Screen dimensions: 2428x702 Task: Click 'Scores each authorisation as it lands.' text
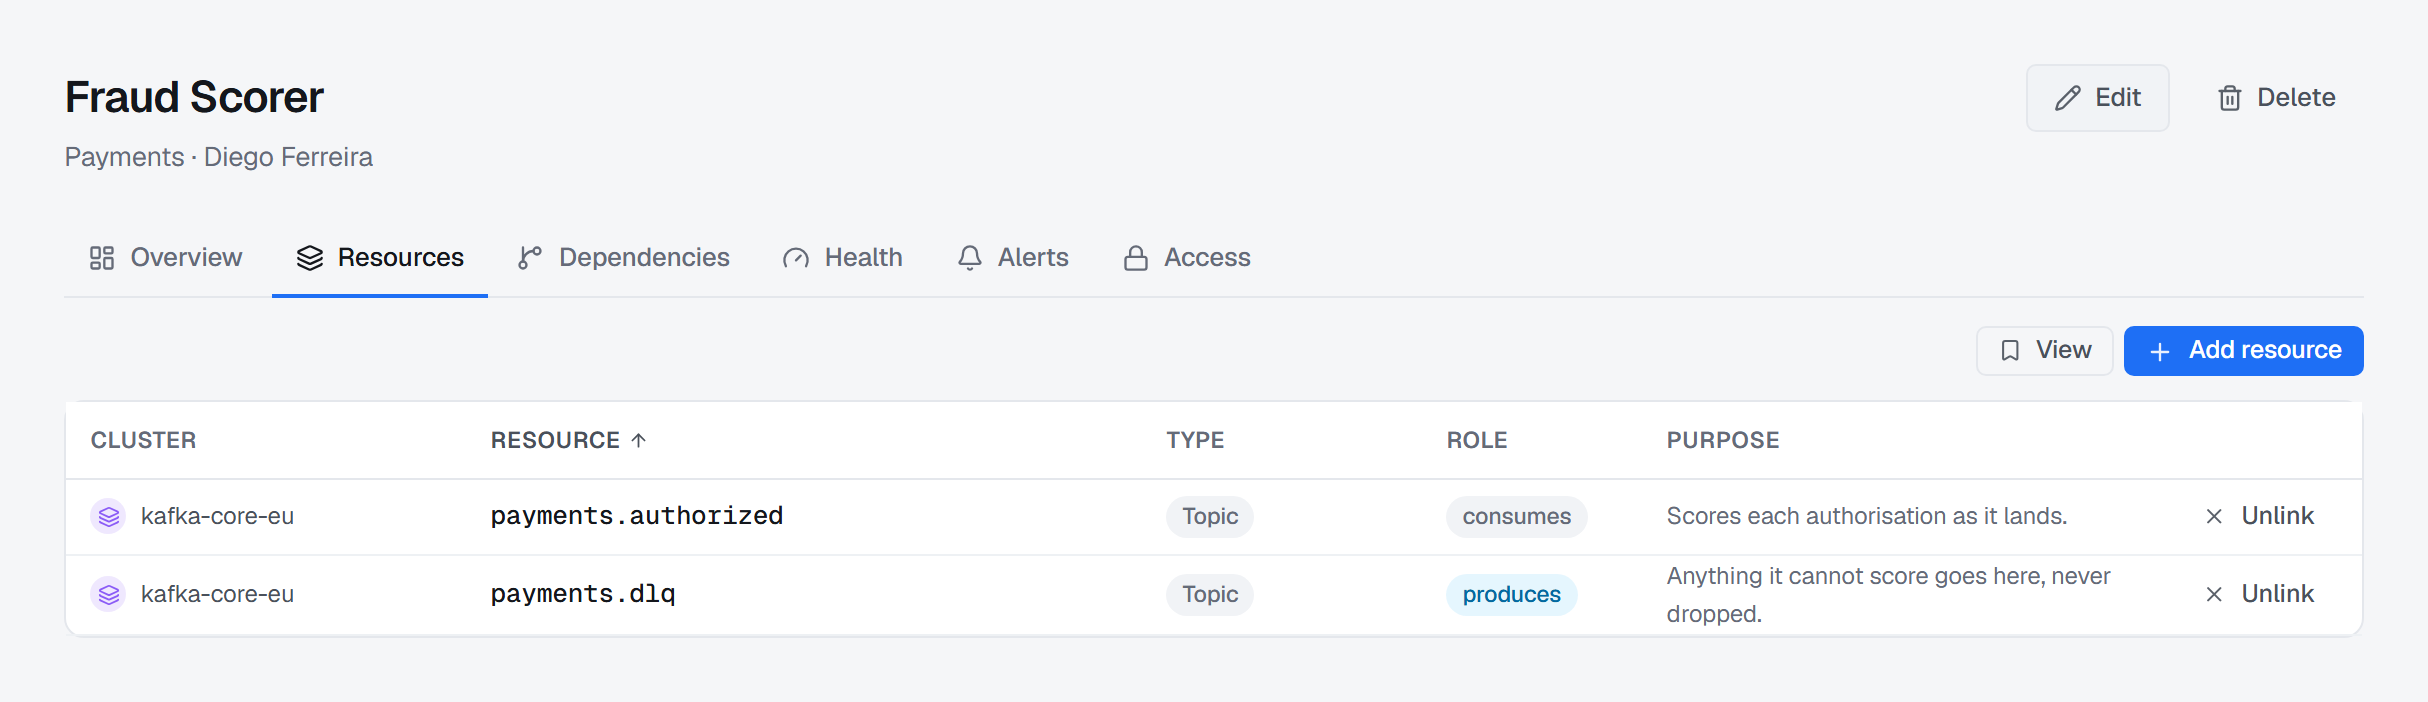coord(1867,516)
